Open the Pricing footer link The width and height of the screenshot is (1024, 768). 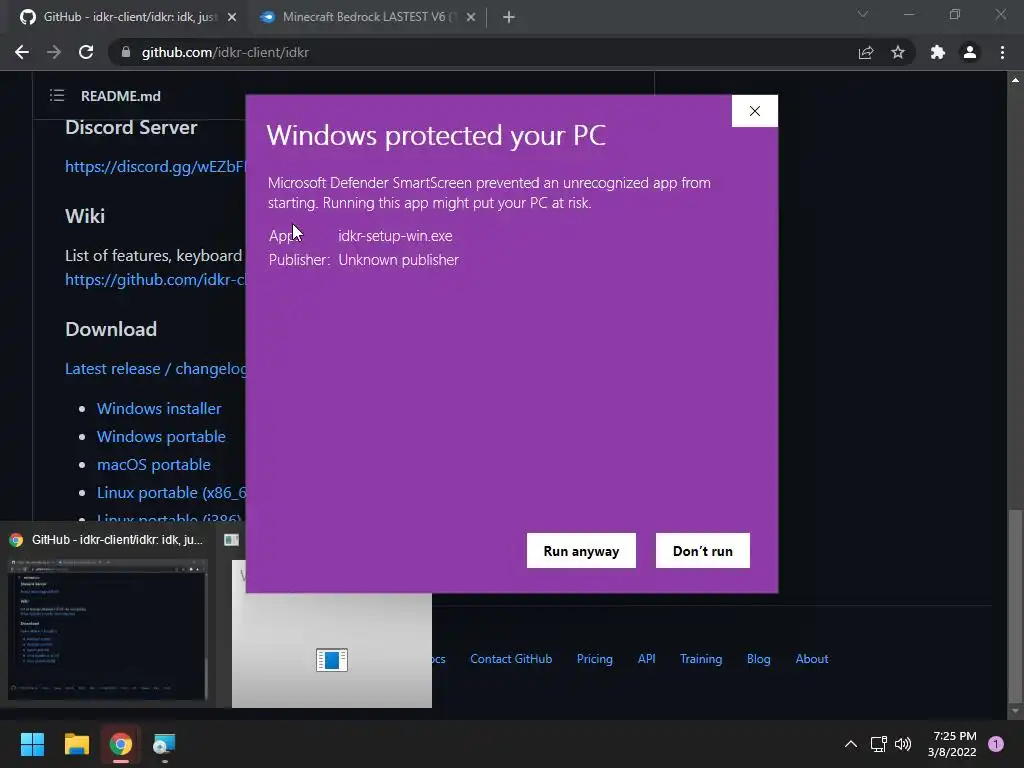[x=594, y=659]
